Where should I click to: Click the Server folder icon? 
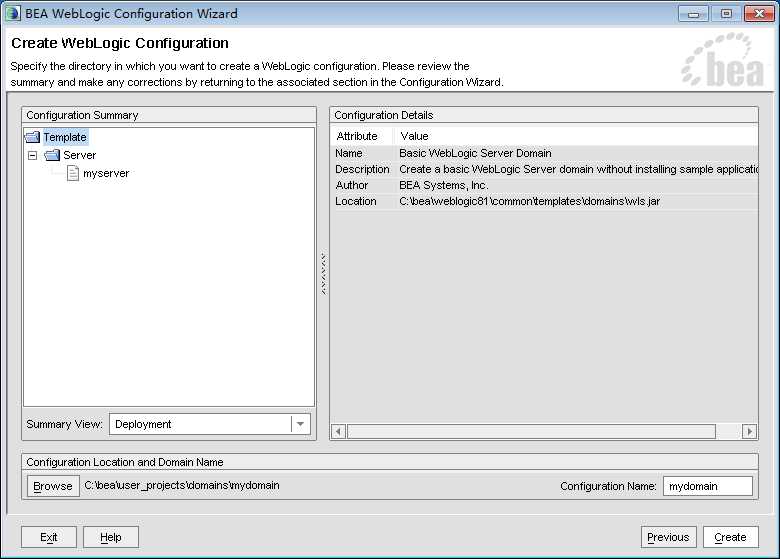pyautogui.click(x=52, y=155)
